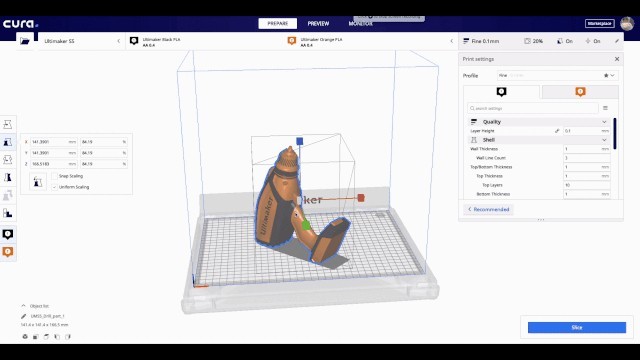Switch to the PREPARE stage
This screenshot has width=640, height=360.
278,24
